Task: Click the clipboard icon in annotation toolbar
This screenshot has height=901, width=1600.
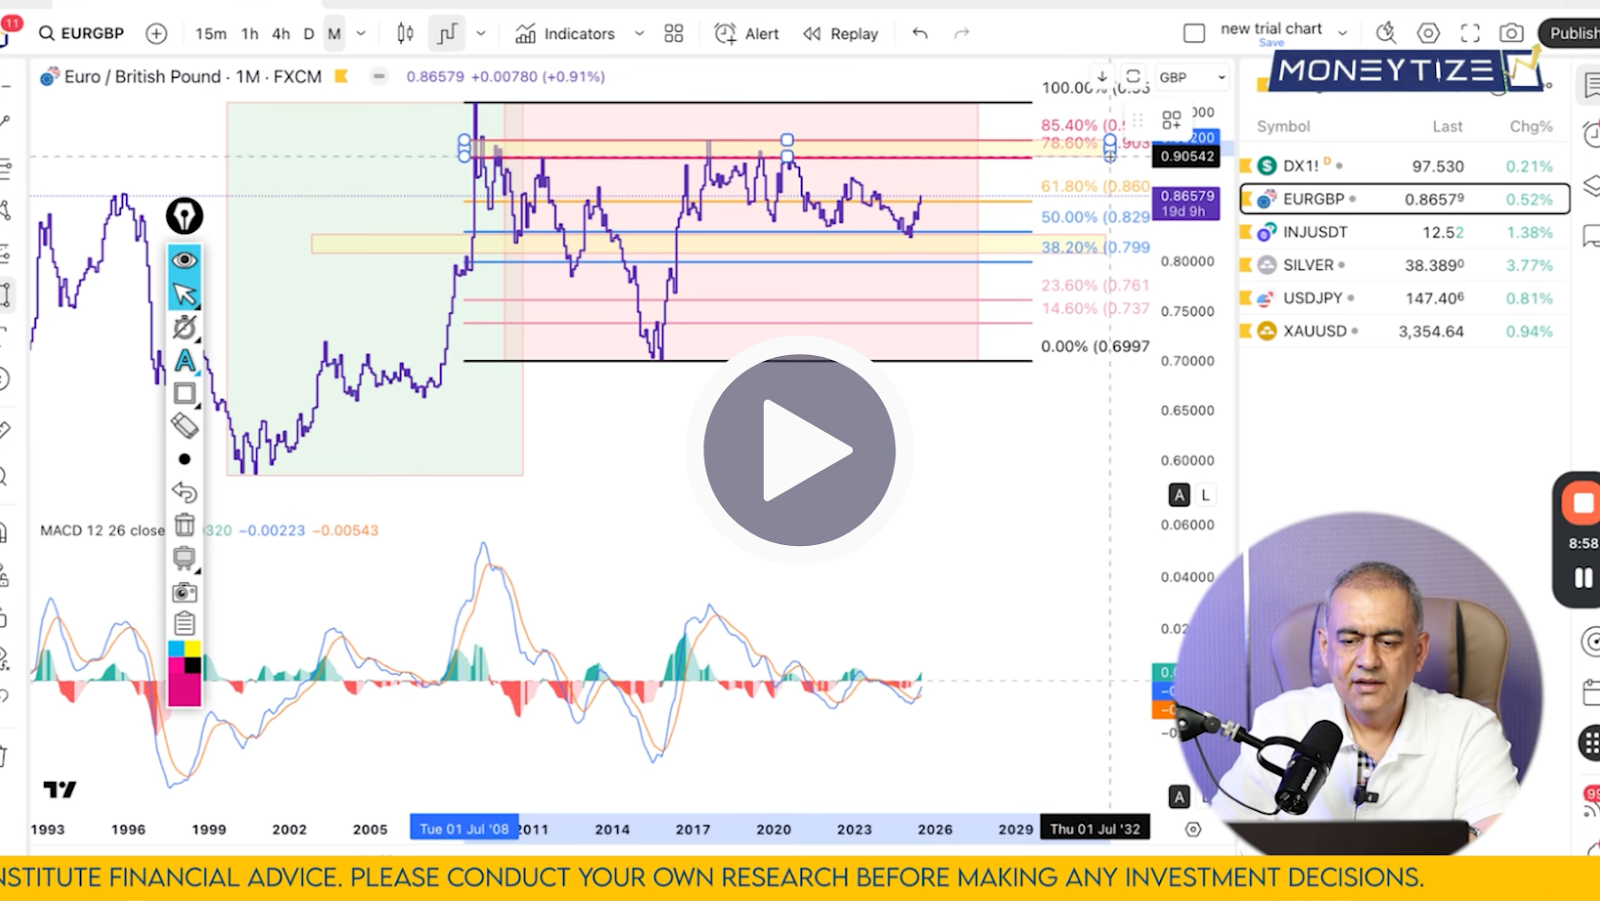Action: pyautogui.click(x=184, y=624)
